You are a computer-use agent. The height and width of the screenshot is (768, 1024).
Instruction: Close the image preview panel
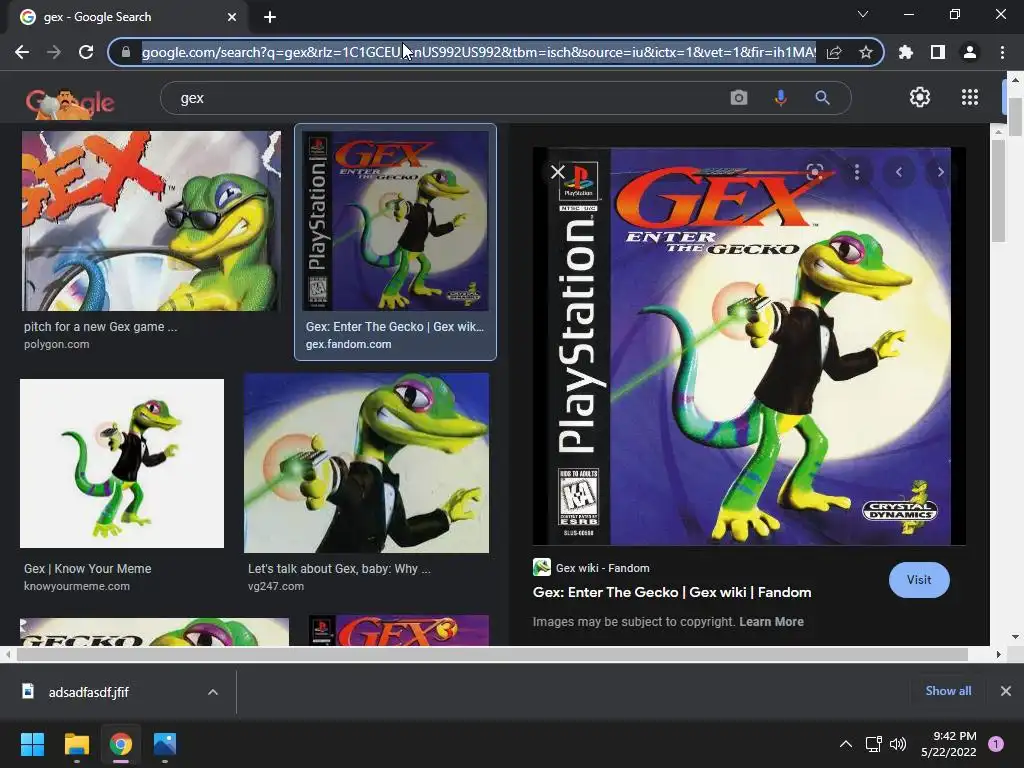coord(557,172)
